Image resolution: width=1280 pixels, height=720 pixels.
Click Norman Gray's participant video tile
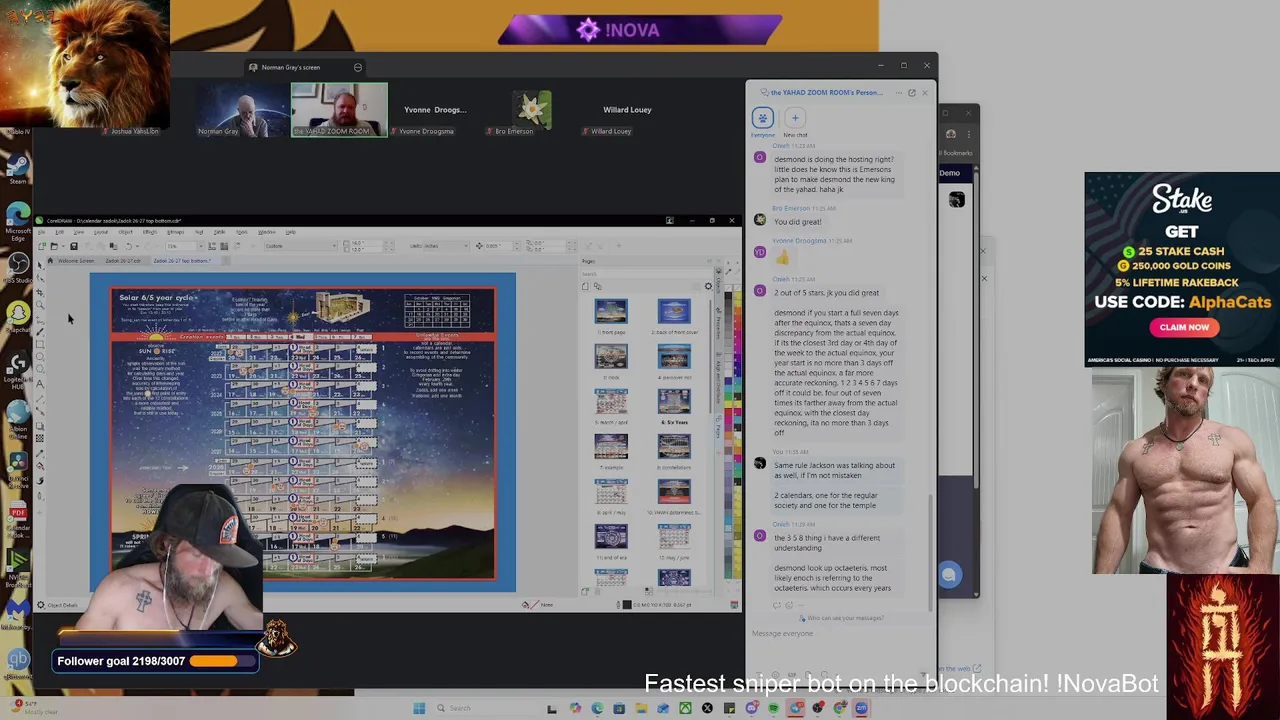pos(244,109)
